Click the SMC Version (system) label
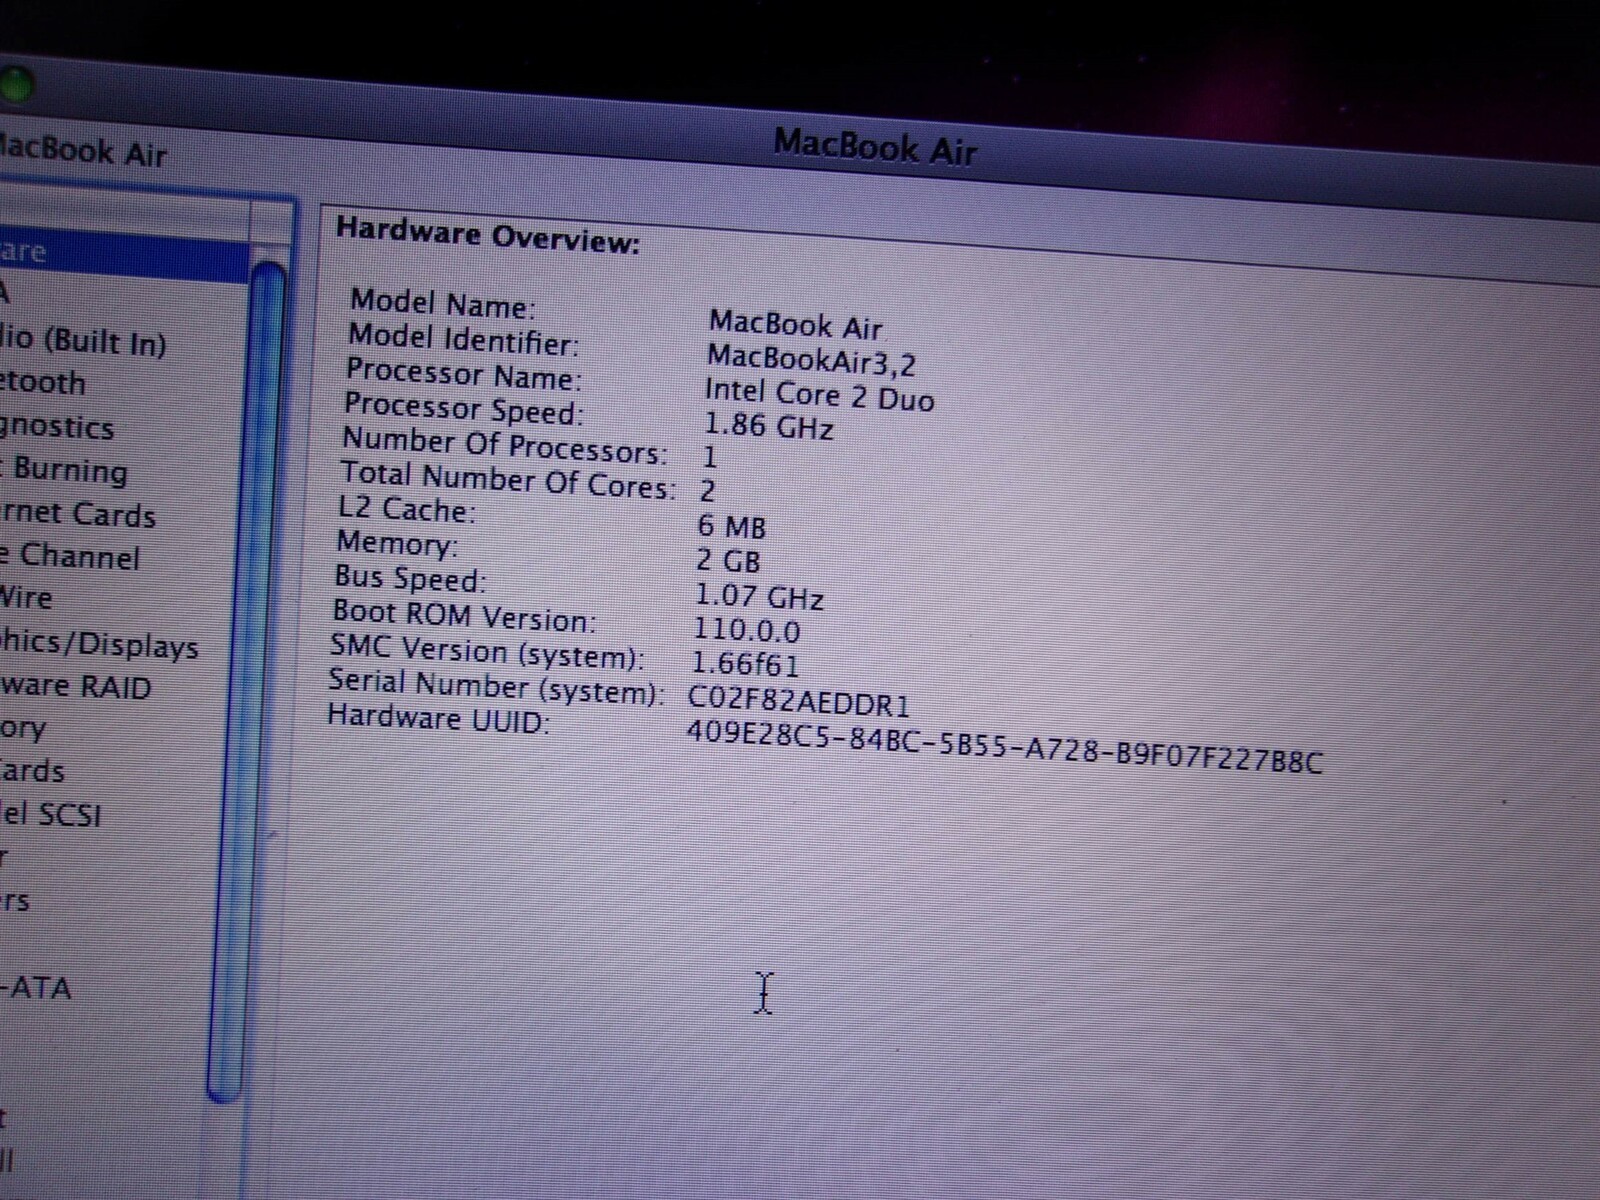 [x=488, y=651]
